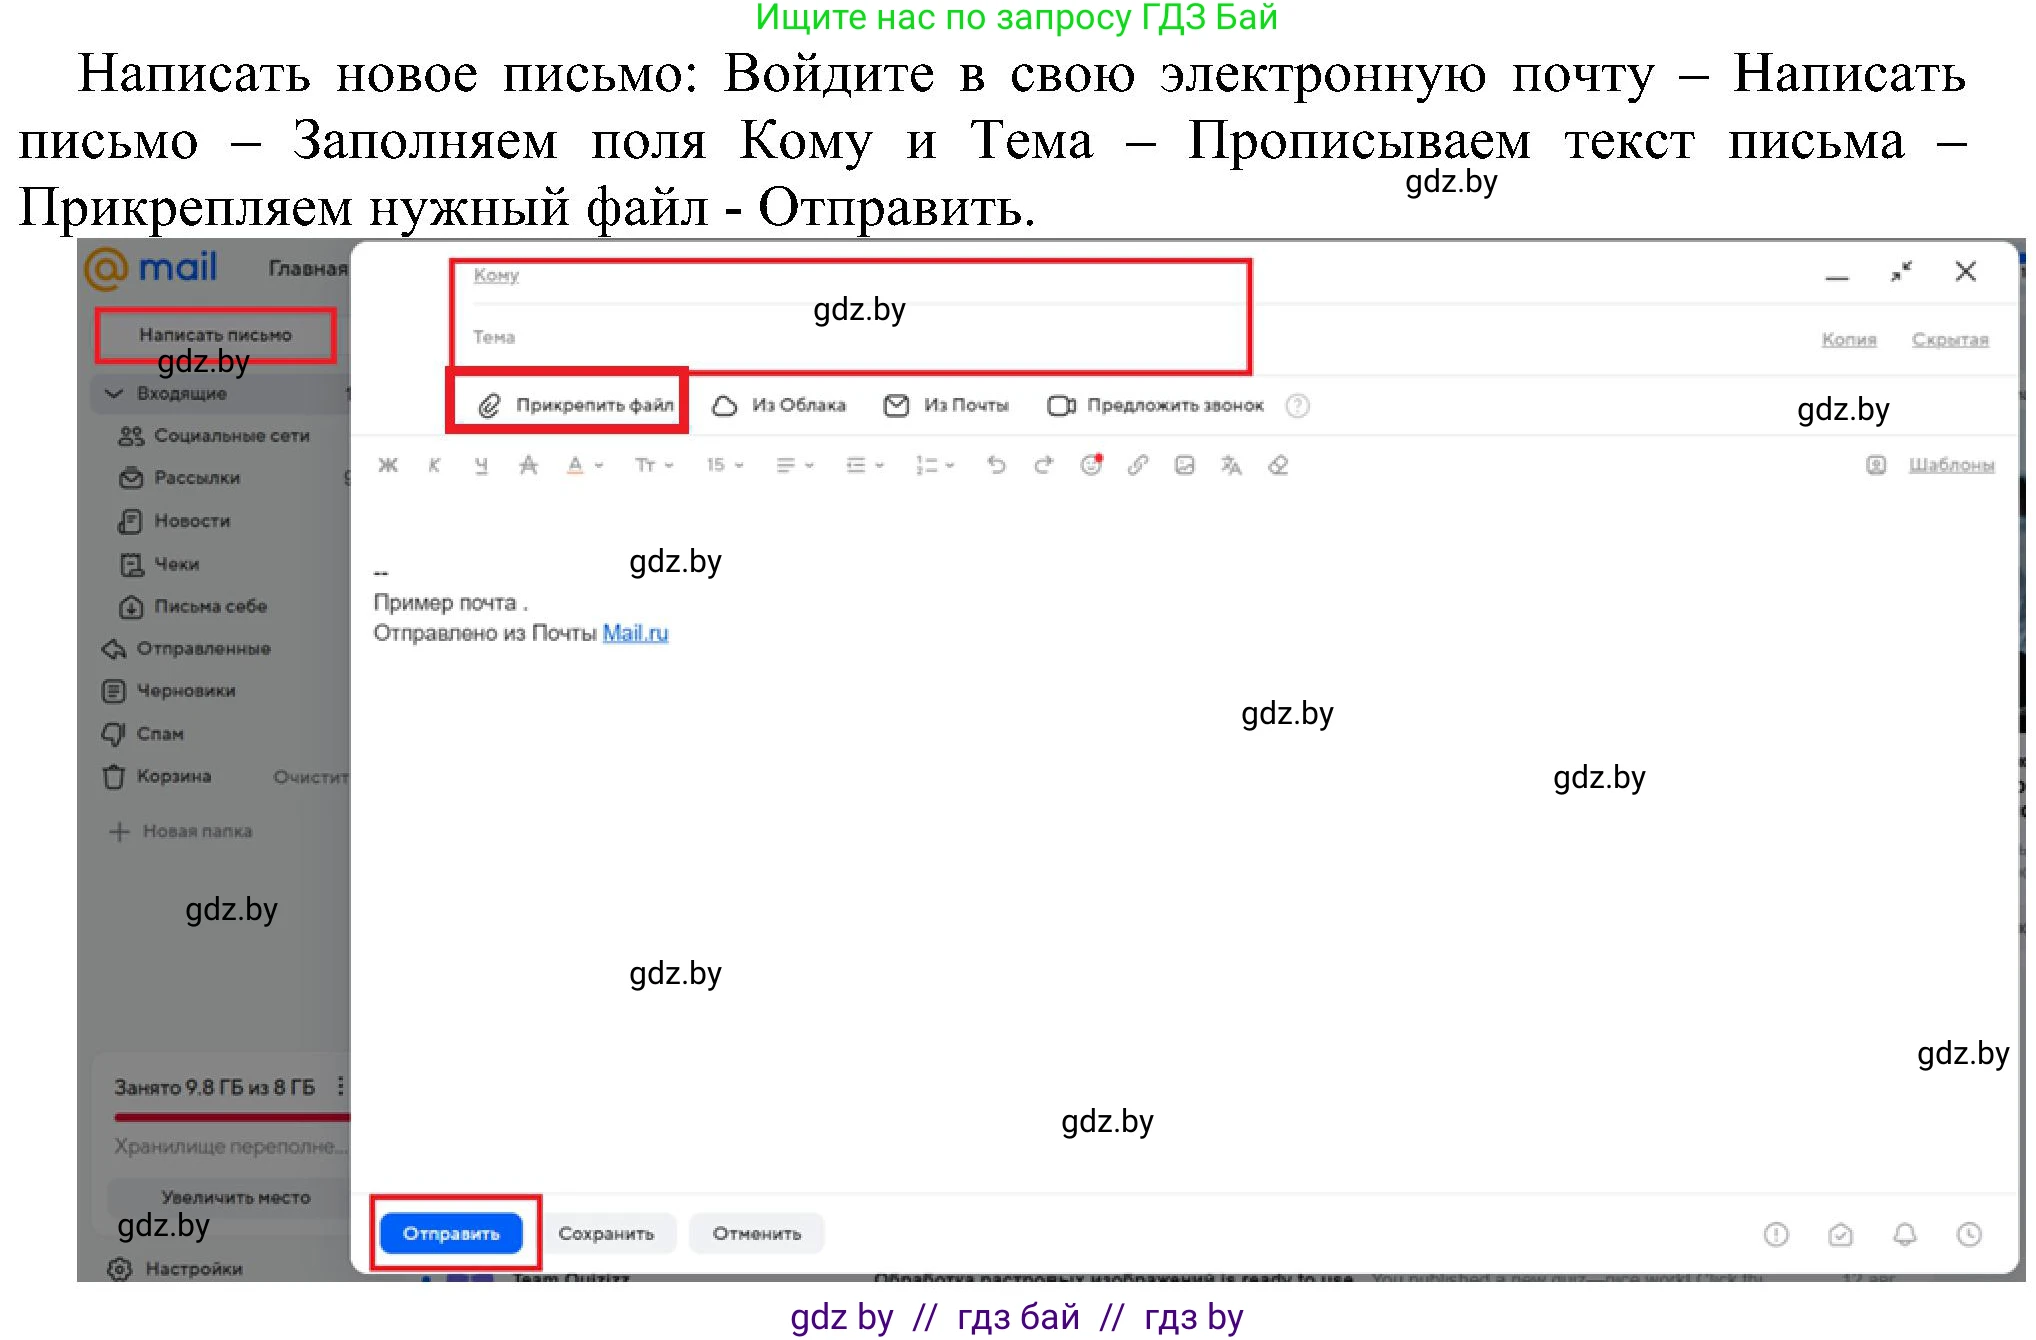2036x1340 pixels.
Task: Open the emoji picker
Action: 1090,465
